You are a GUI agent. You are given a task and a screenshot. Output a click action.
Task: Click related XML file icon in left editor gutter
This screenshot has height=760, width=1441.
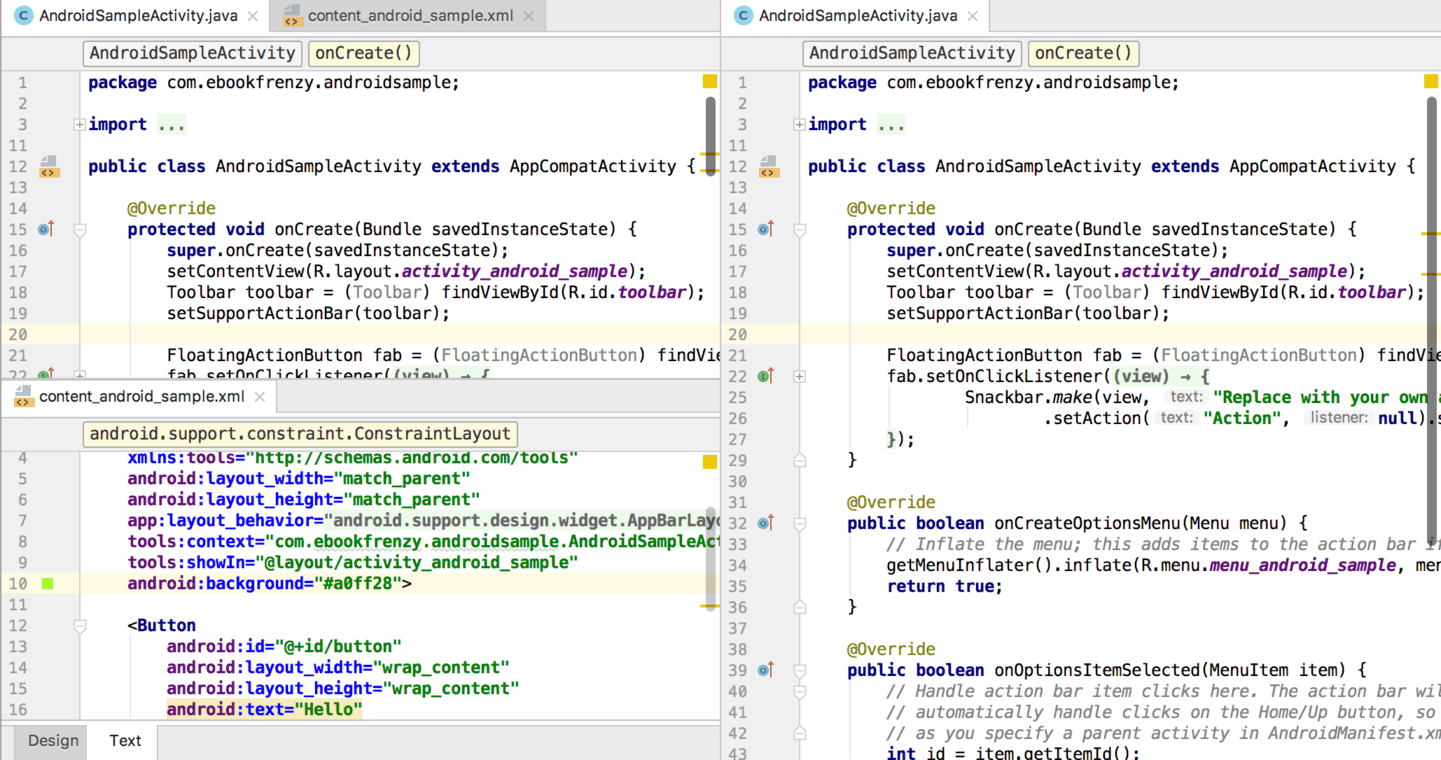[48, 167]
